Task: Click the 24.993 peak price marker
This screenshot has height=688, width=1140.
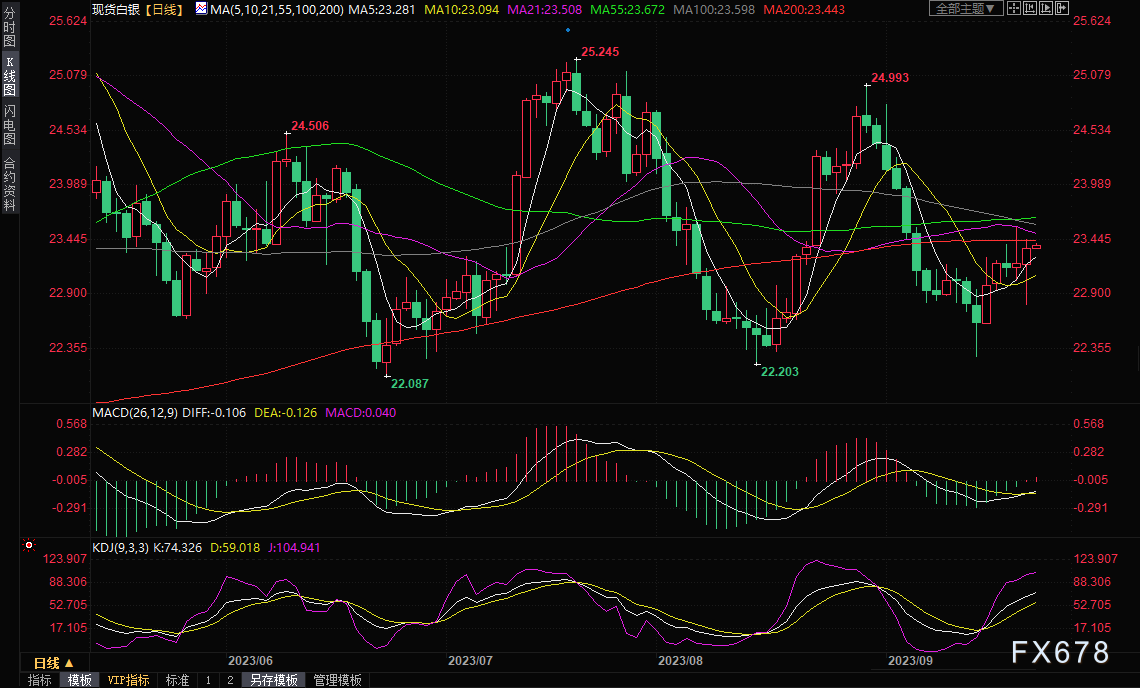Action: [890, 77]
